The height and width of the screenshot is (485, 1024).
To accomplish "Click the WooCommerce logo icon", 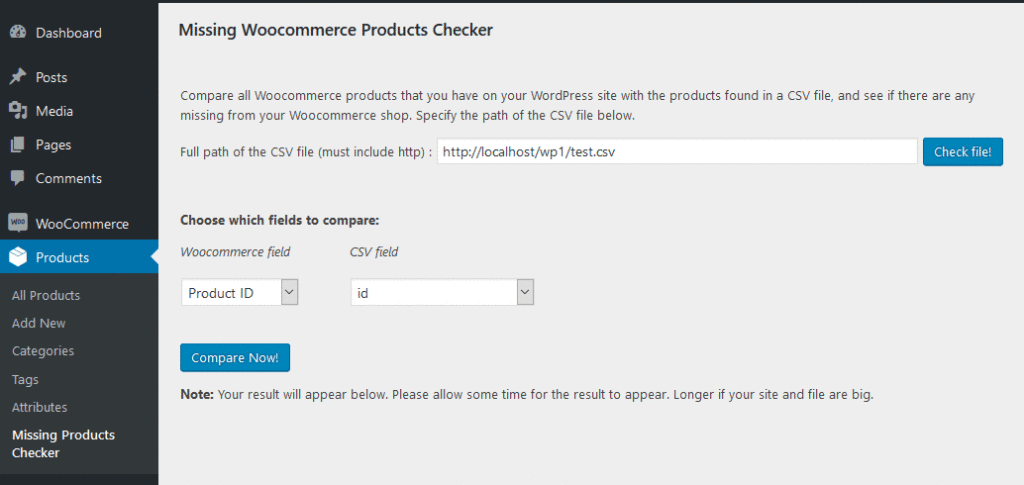I will tap(18, 223).
